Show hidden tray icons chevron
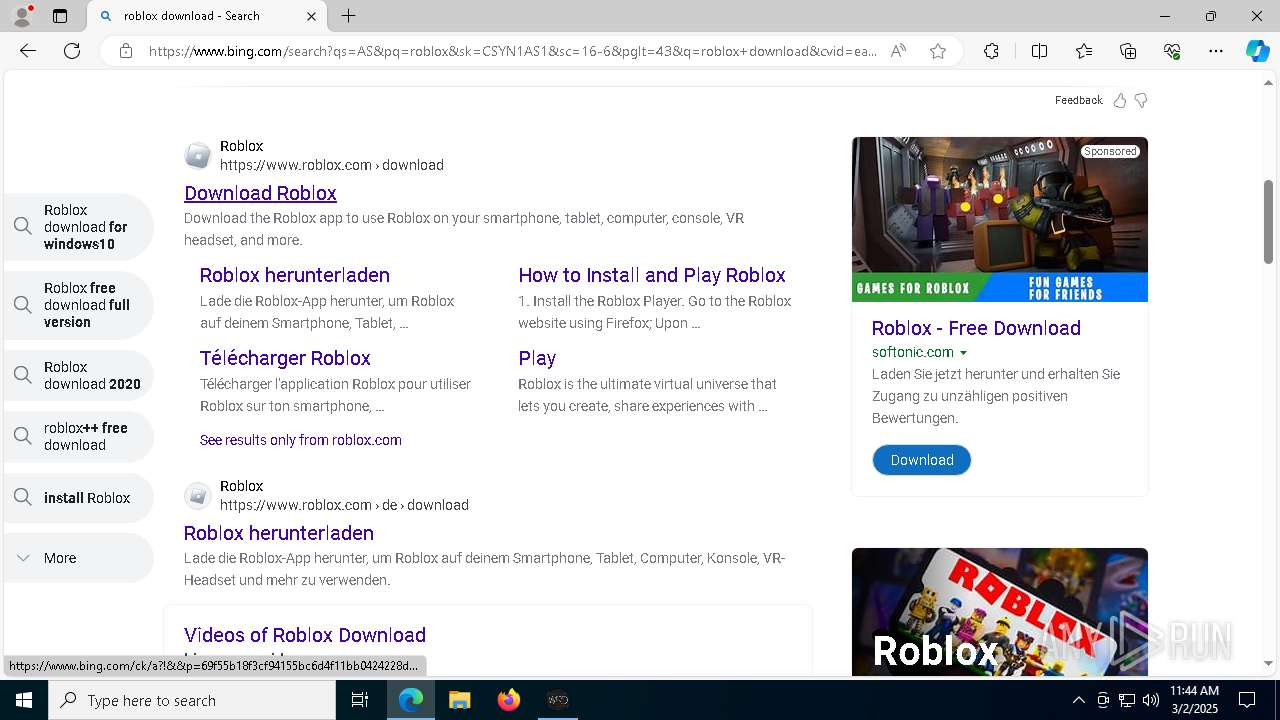Image resolution: width=1280 pixels, height=720 pixels. click(x=1078, y=700)
